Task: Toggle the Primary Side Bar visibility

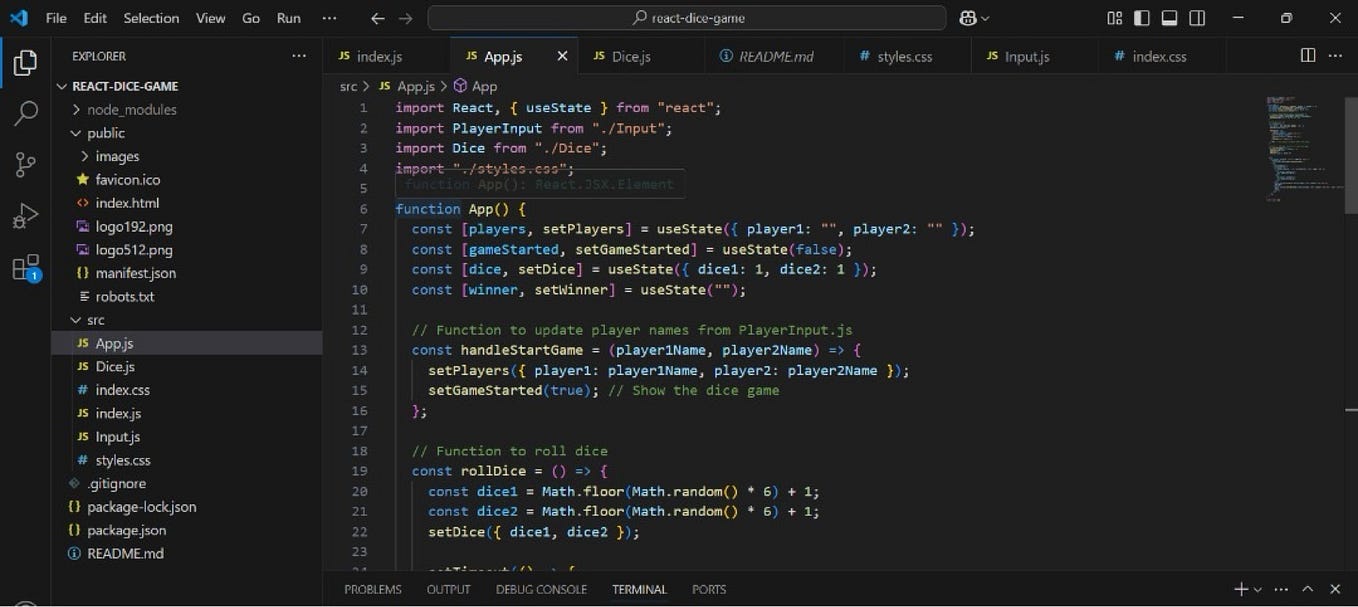Action: coord(1140,17)
